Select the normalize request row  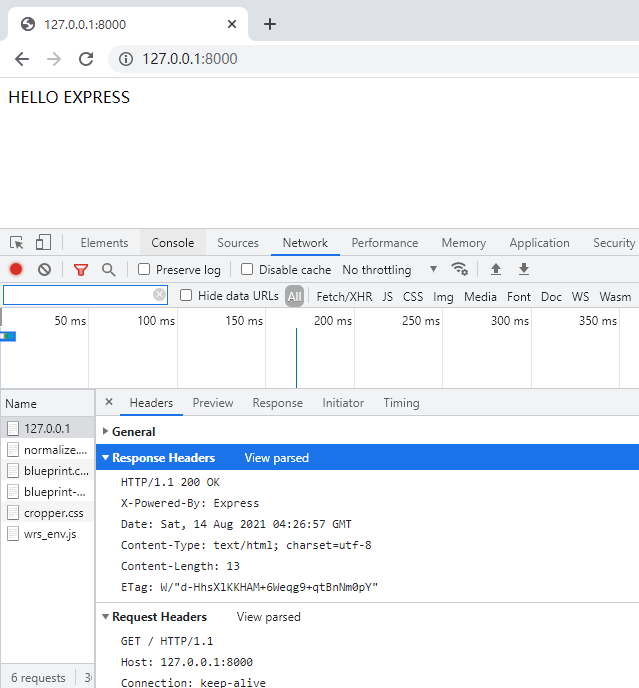(x=47, y=450)
